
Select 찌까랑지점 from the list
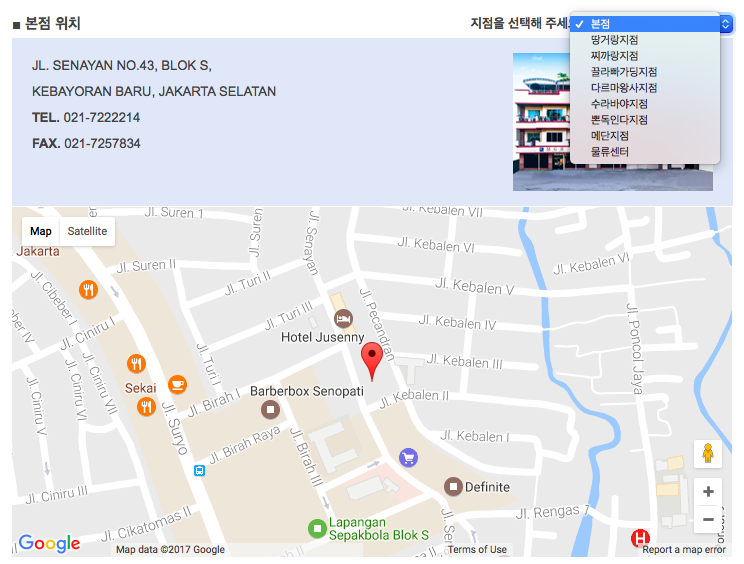tap(645, 56)
